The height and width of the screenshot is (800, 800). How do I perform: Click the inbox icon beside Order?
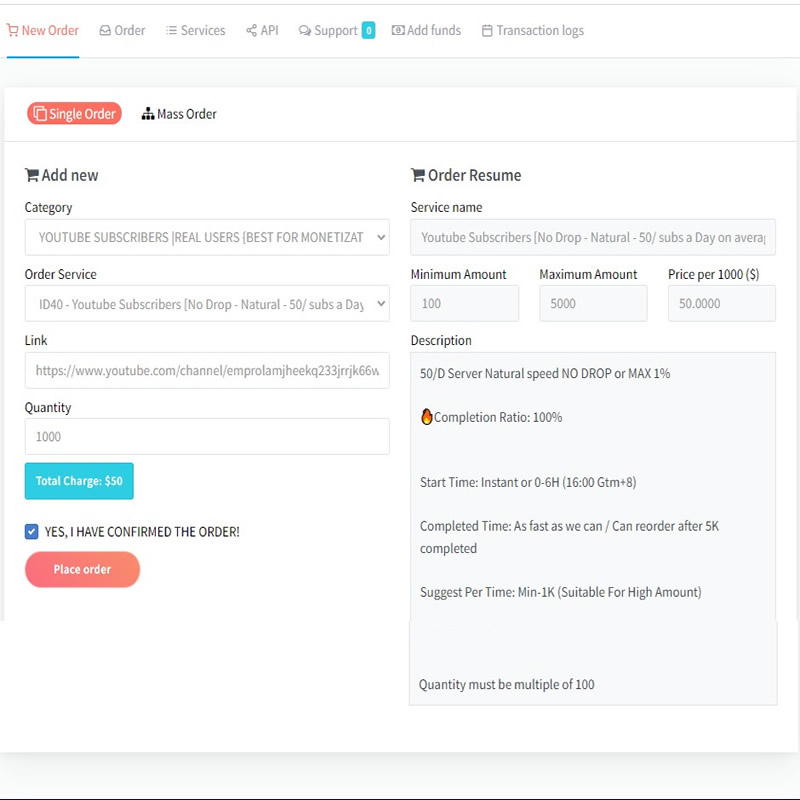point(105,31)
